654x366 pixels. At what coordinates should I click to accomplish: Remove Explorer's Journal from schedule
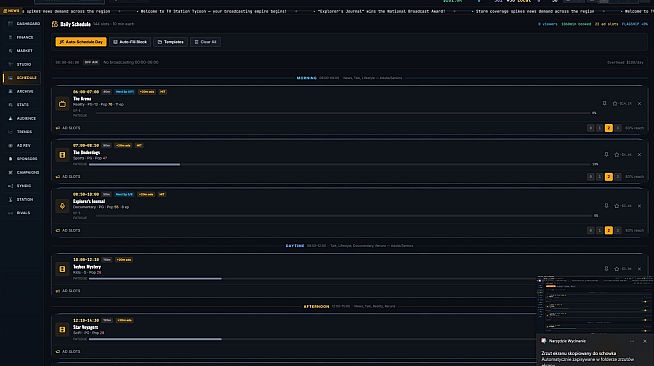pyautogui.click(x=639, y=206)
